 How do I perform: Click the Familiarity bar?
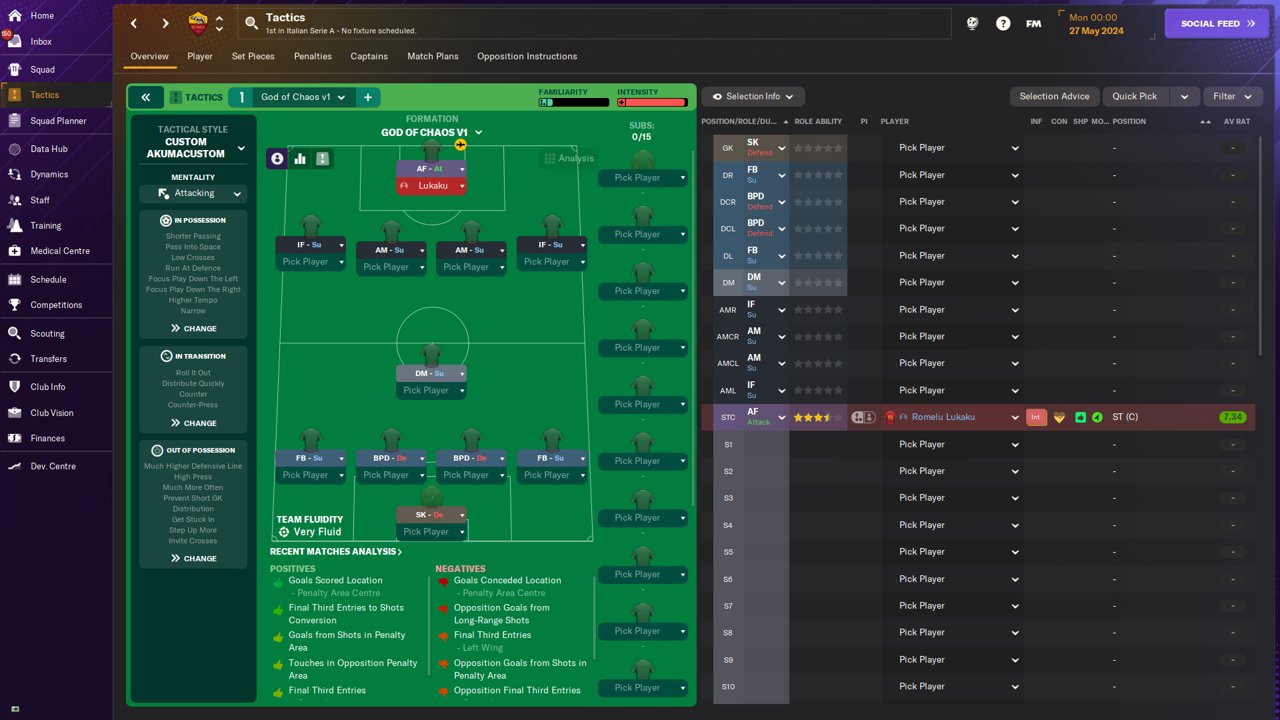[x=574, y=102]
